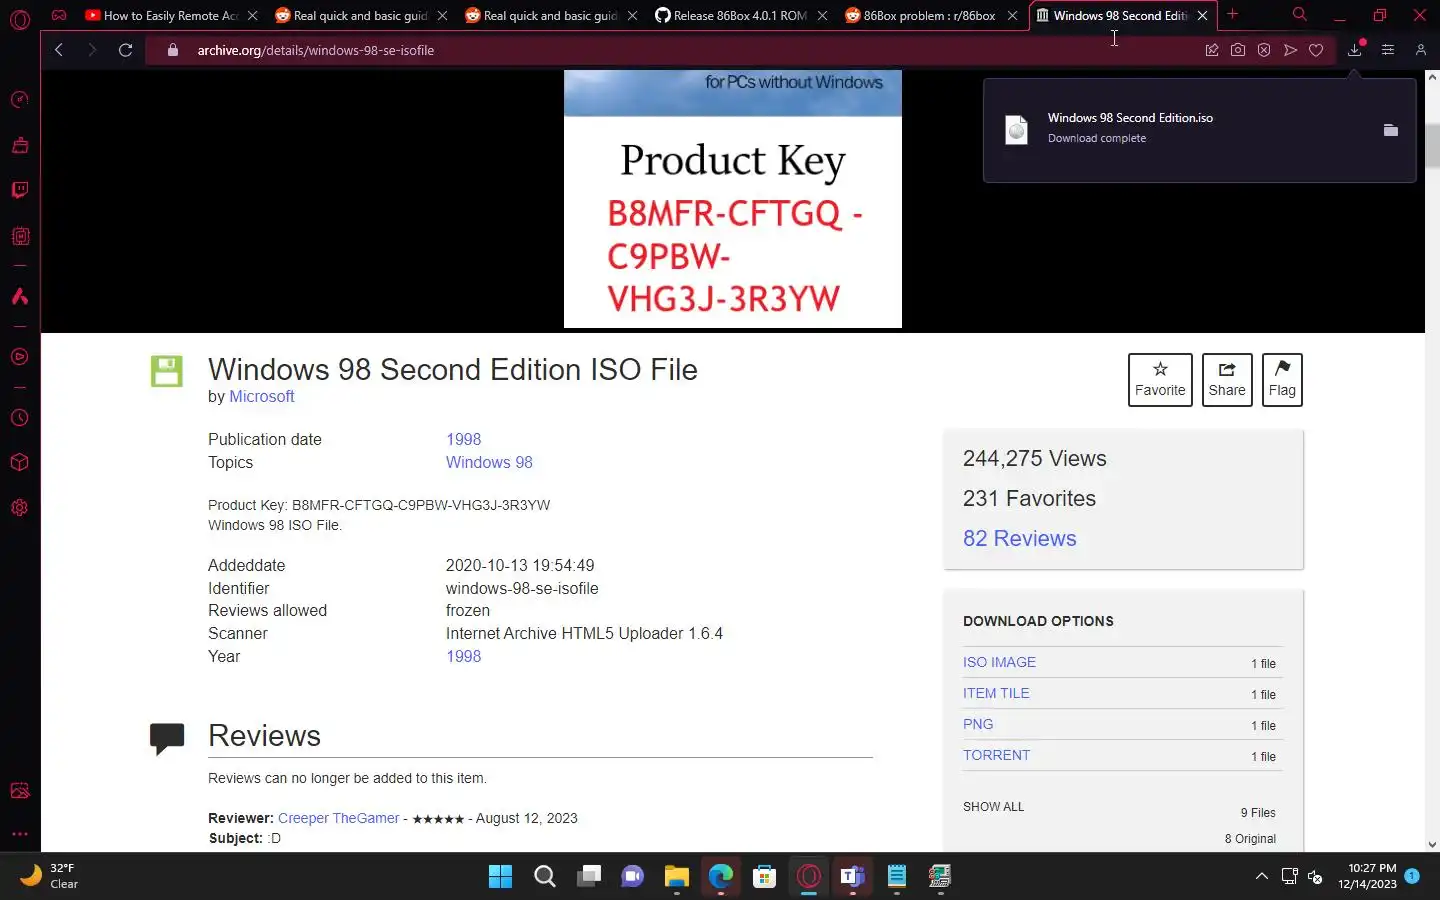The image size is (1440, 900).
Task: Open the profile account icon
Action: pos(1420,50)
